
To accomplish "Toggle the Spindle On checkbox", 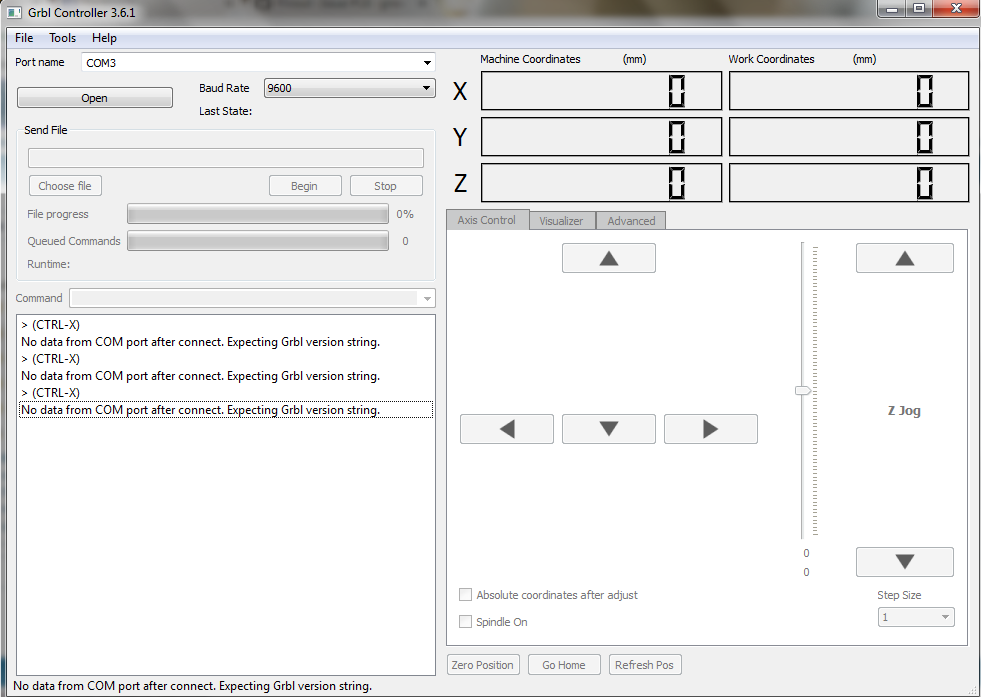I will point(465,621).
